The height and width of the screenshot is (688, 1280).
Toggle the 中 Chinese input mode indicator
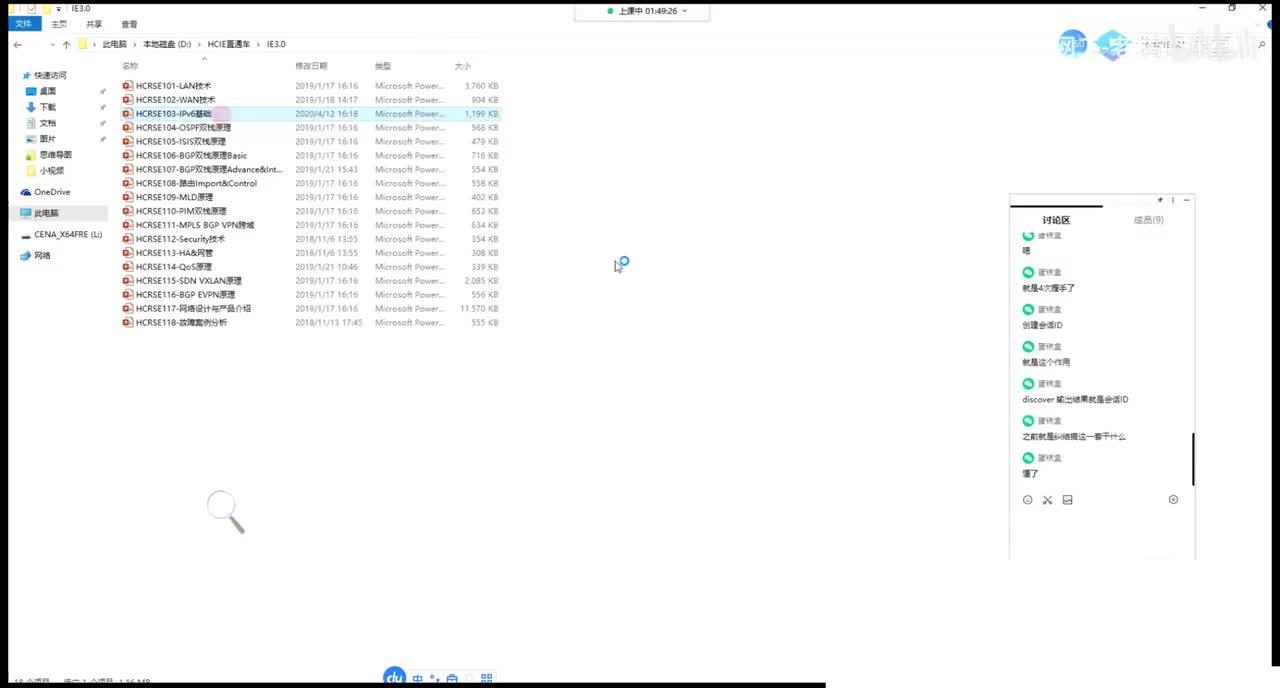click(x=418, y=678)
